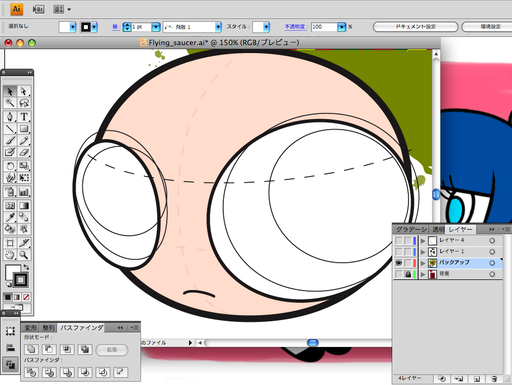Image resolution: width=512 pixels, height=385 pixels.
Task: Select the Paintbrush tool
Action: pyautogui.click(x=10, y=140)
